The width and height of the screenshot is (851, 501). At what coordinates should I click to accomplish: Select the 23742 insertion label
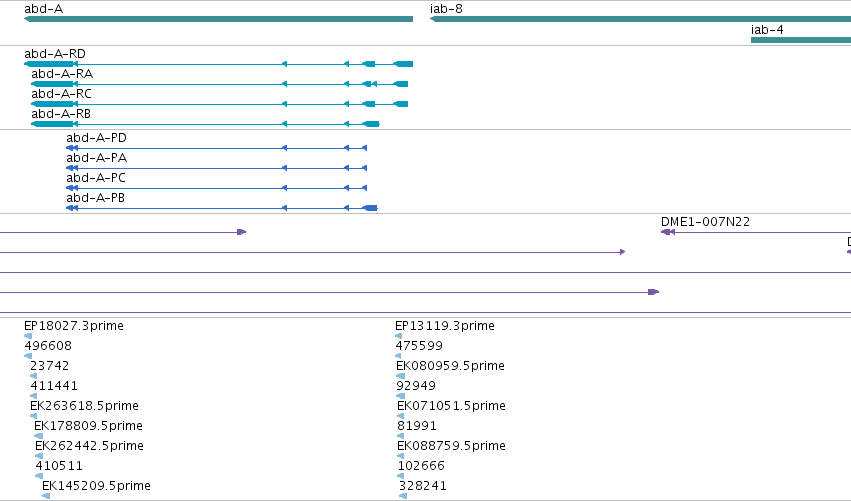pyautogui.click(x=49, y=366)
